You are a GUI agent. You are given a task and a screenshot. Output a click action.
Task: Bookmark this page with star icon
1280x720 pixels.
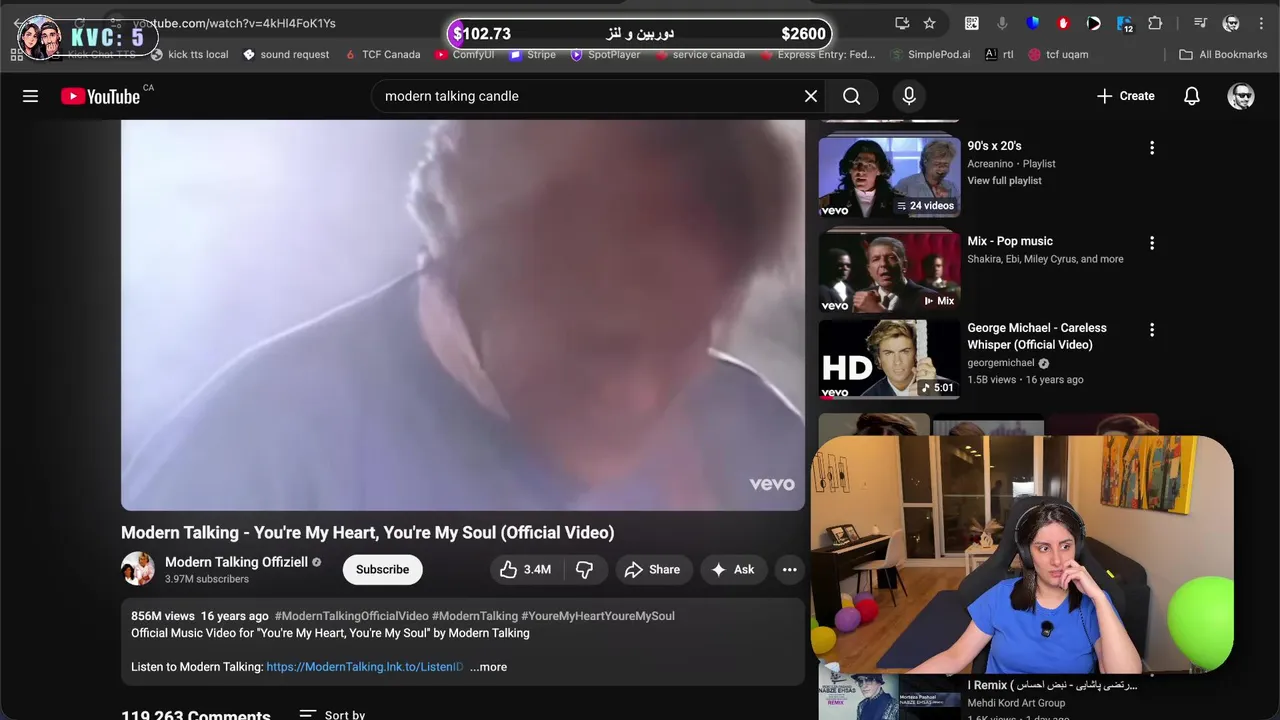click(x=930, y=23)
